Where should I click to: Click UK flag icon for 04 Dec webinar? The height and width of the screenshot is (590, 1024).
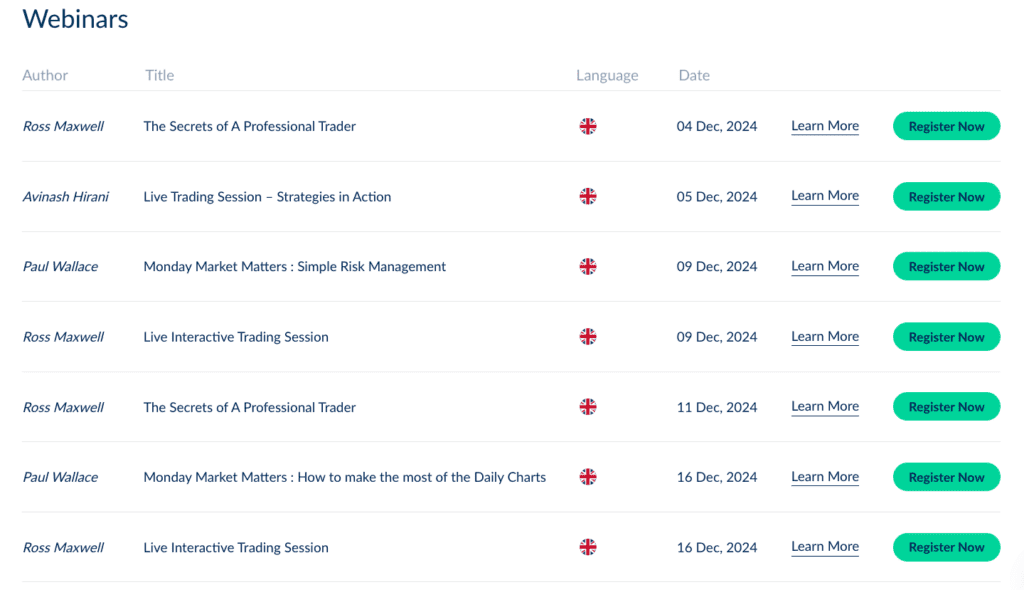tap(588, 126)
